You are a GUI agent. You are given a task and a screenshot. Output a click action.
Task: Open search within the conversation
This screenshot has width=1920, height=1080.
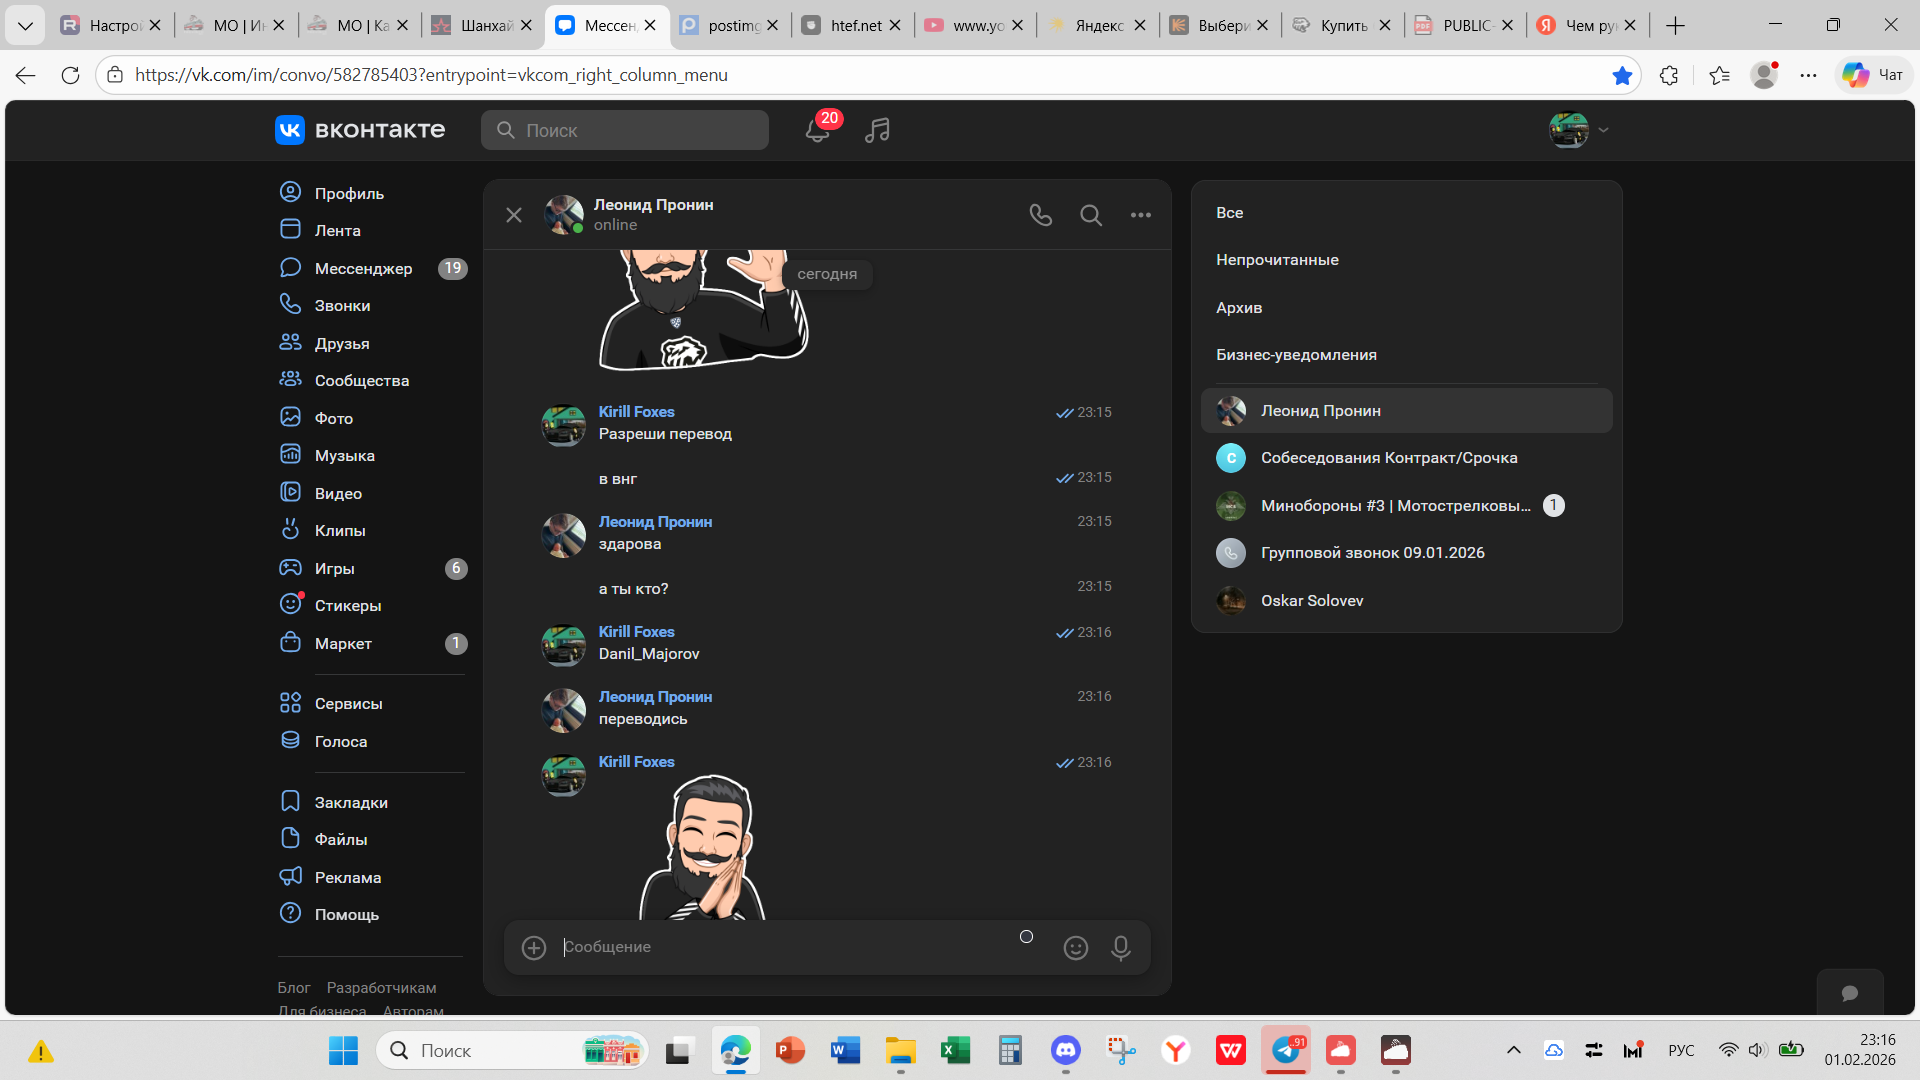coord(1091,215)
